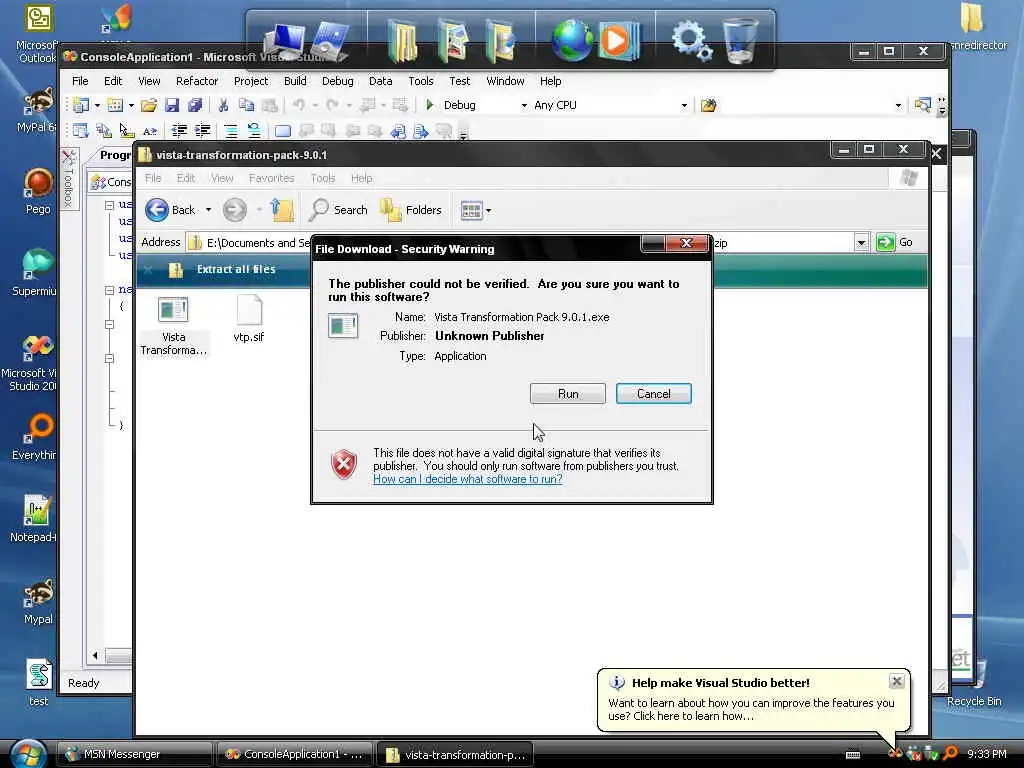
Task: Open the Debug menu in Visual Studio
Action: [x=337, y=81]
